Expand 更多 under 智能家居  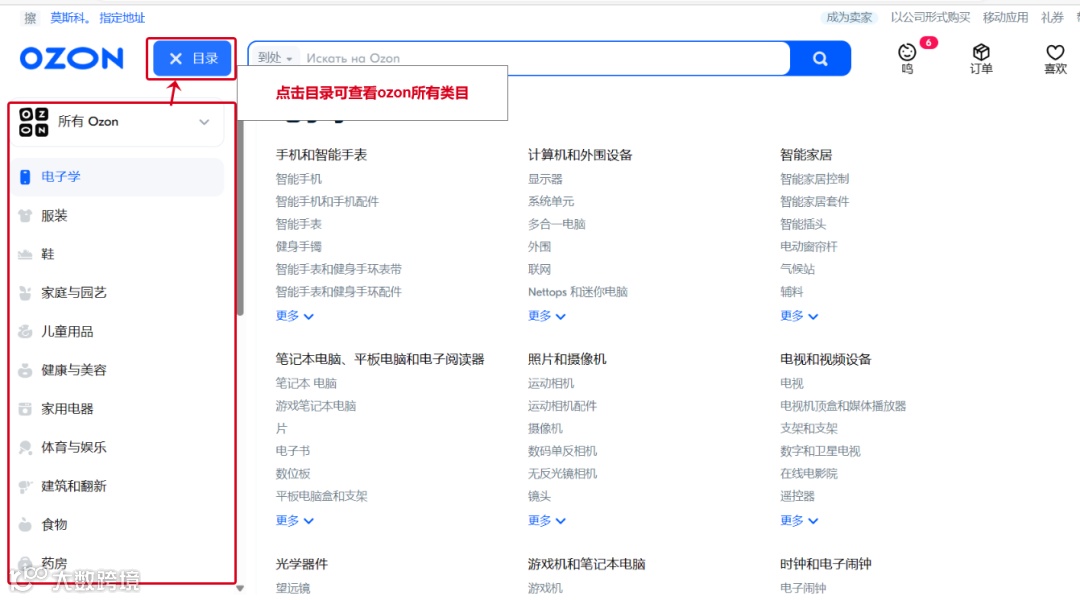pyautogui.click(x=799, y=315)
